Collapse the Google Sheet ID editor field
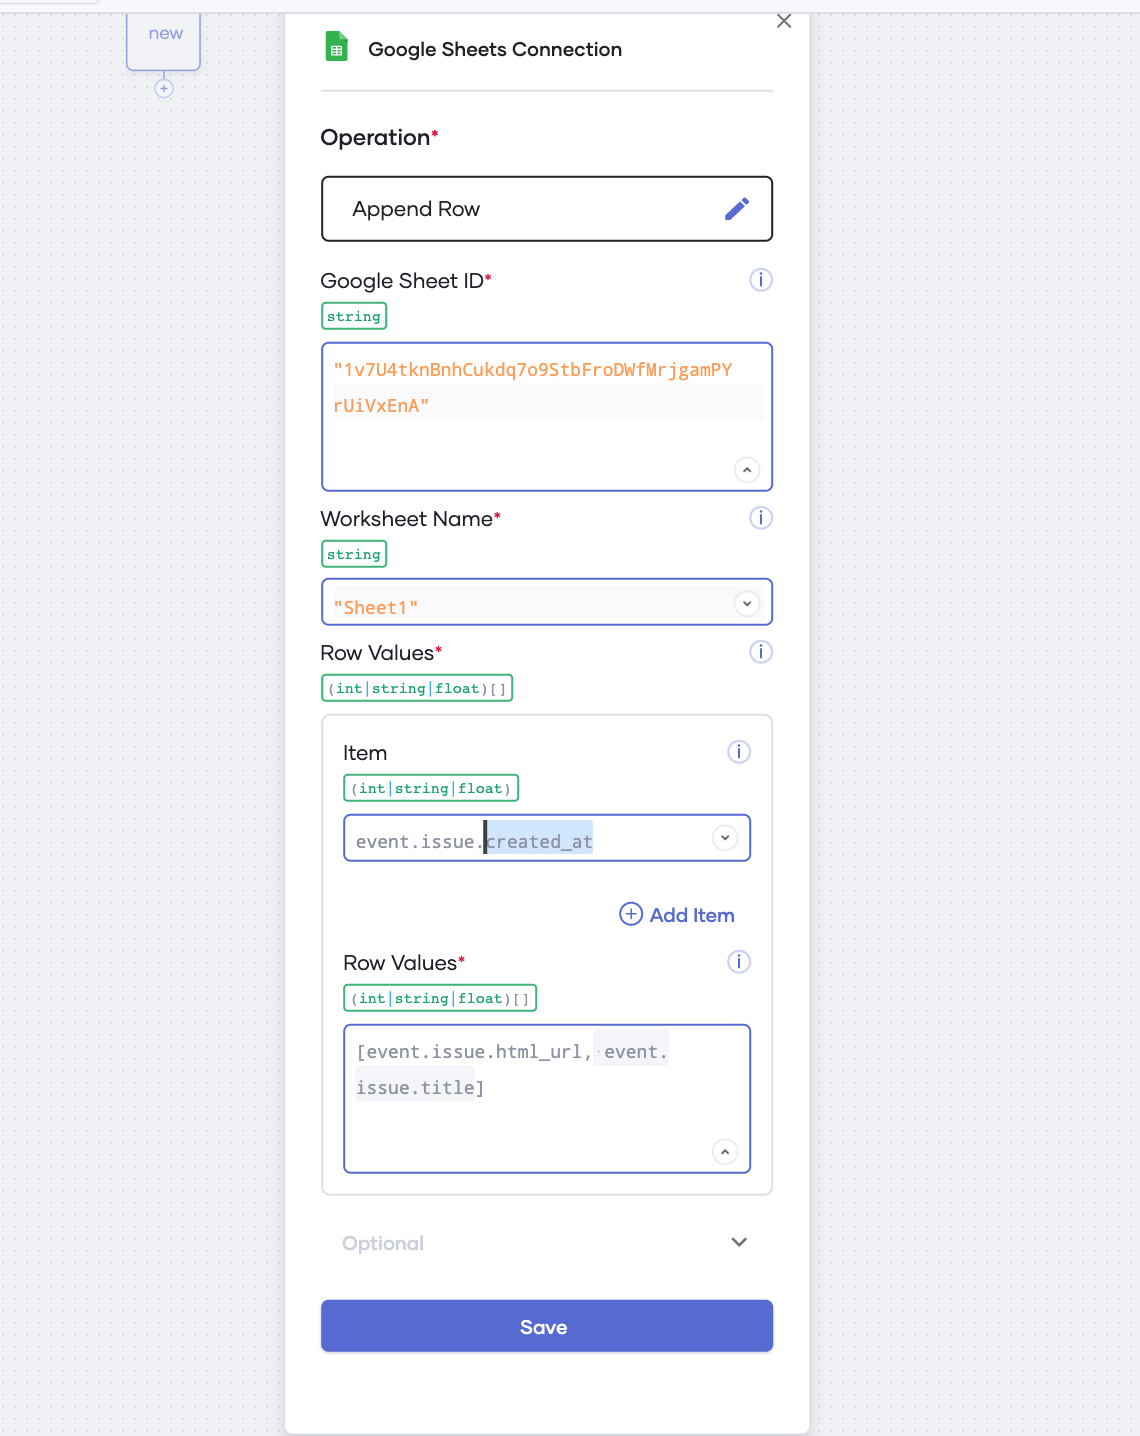Image resolution: width=1140 pixels, height=1436 pixels. (747, 470)
